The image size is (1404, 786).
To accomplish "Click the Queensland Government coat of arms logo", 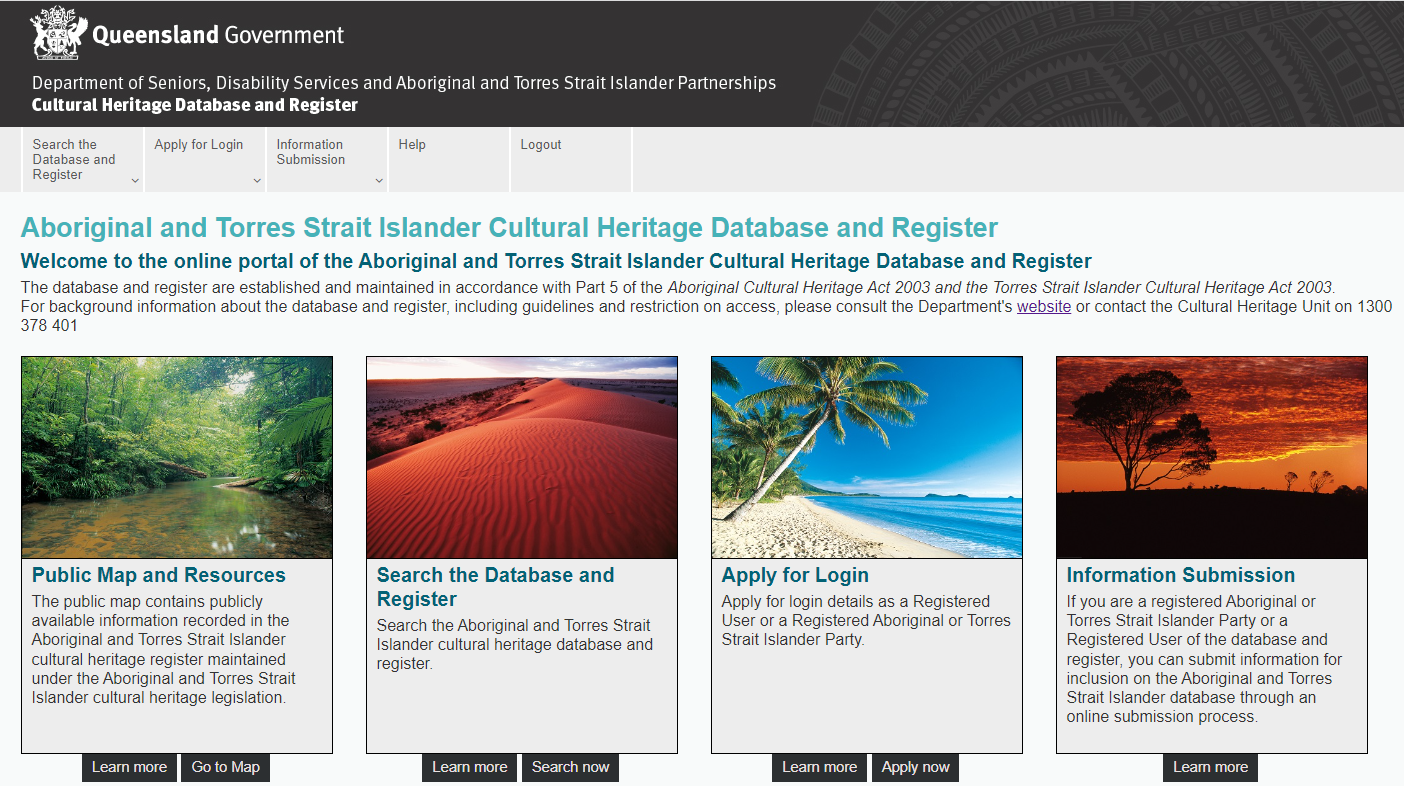I will (x=59, y=33).
